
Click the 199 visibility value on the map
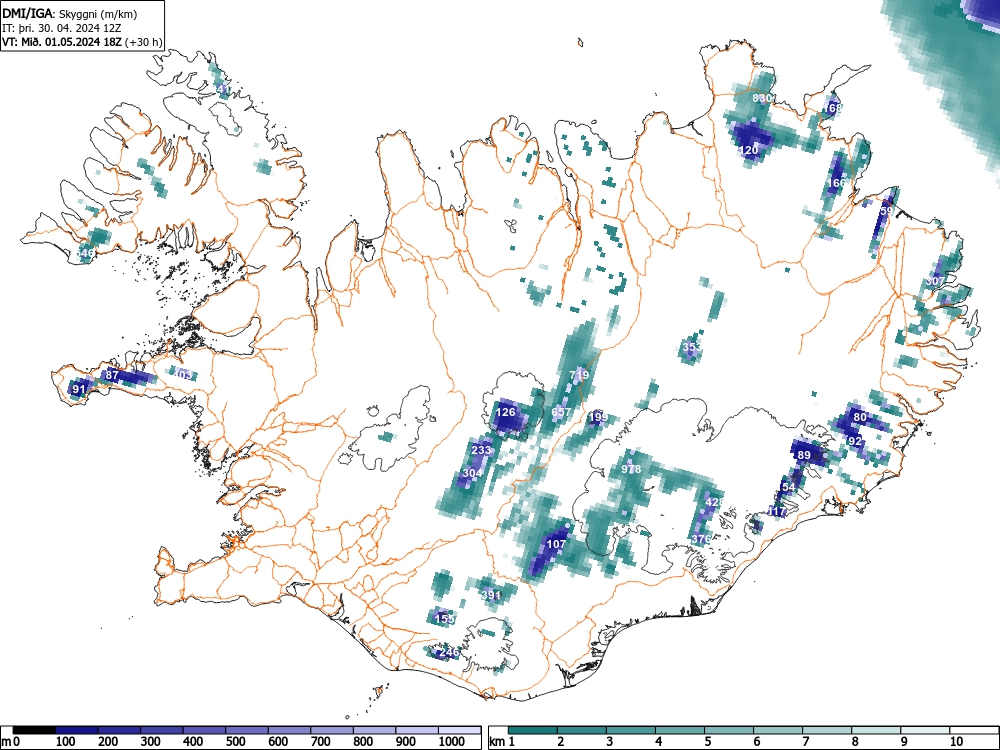pos(598,417)
